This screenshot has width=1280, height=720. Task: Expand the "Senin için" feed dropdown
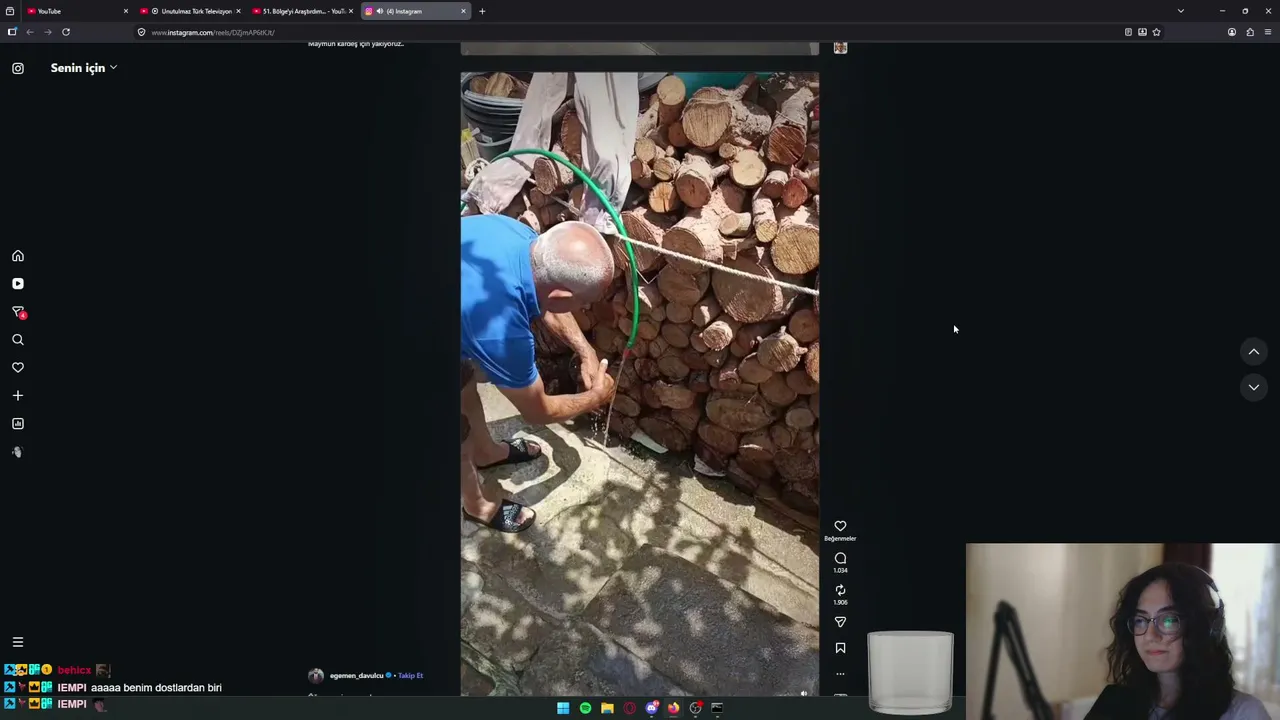[x=84, y=68]
